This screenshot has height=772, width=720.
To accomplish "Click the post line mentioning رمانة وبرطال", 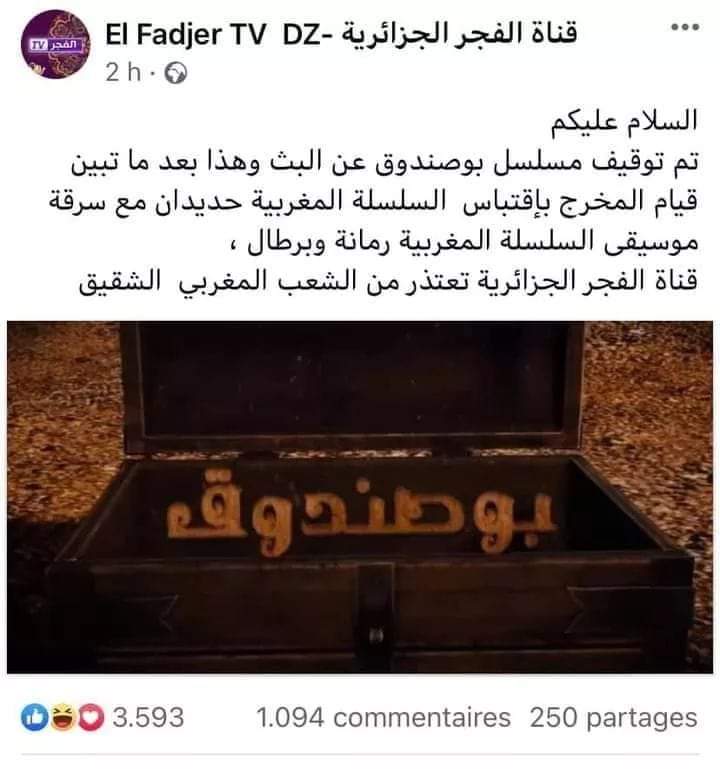I will (x=464, y=242).
